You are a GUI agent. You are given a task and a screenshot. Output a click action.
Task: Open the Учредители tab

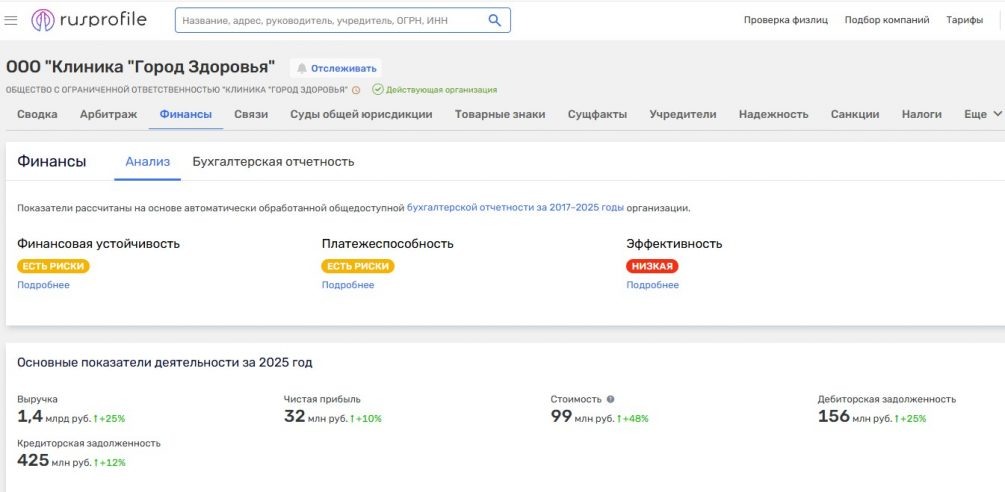(683, 115)
